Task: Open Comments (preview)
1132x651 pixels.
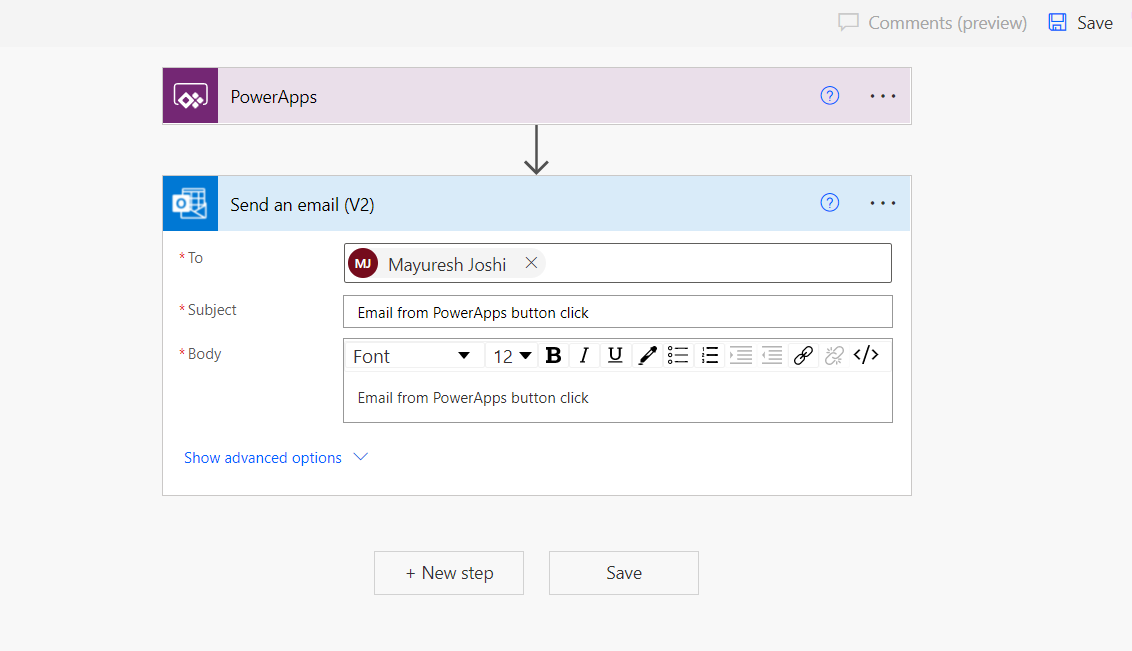Action: 931,22
